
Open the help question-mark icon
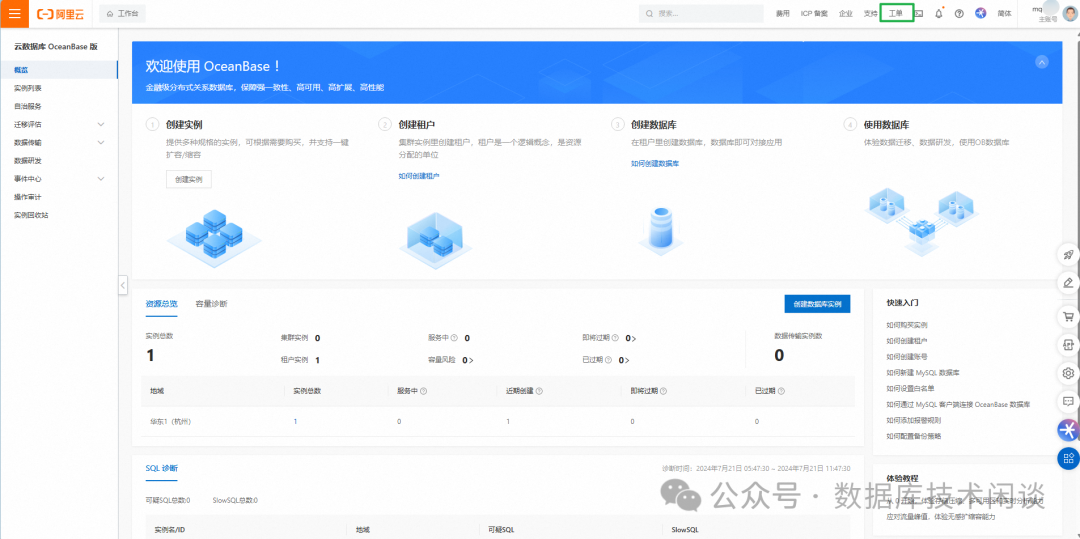959,14
